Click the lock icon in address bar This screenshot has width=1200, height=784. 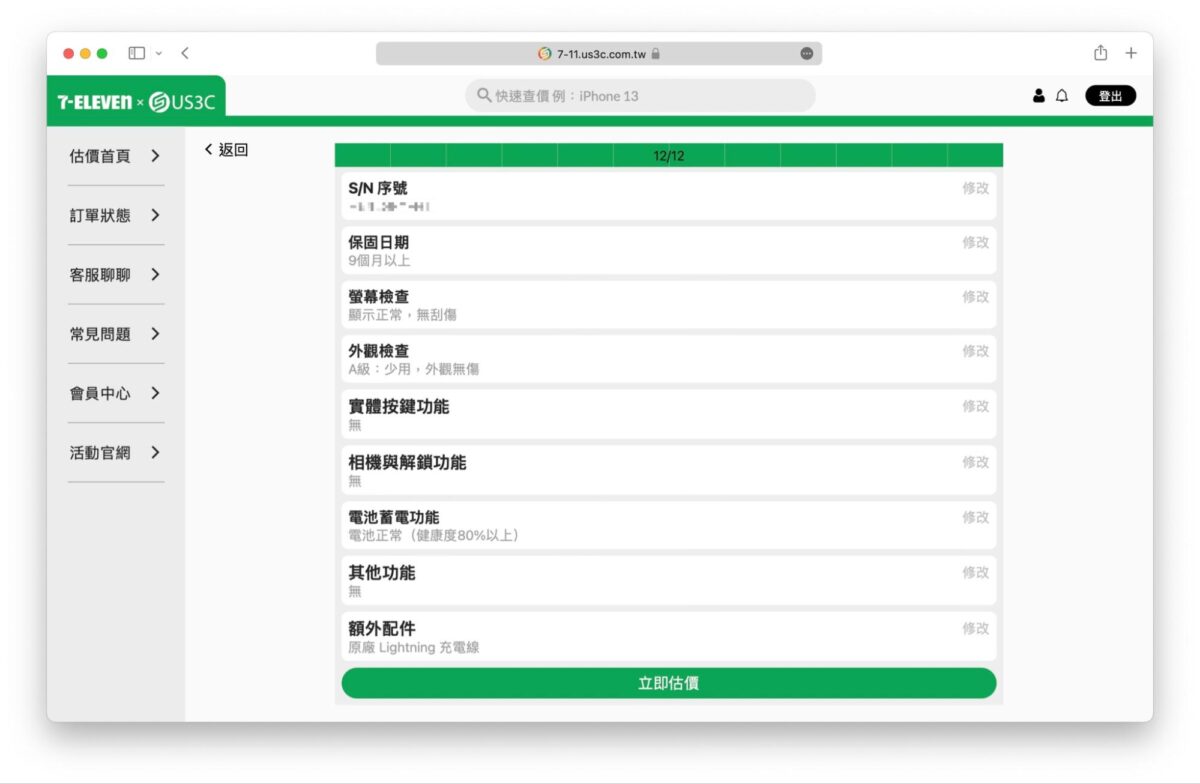(x=656, y=54)
